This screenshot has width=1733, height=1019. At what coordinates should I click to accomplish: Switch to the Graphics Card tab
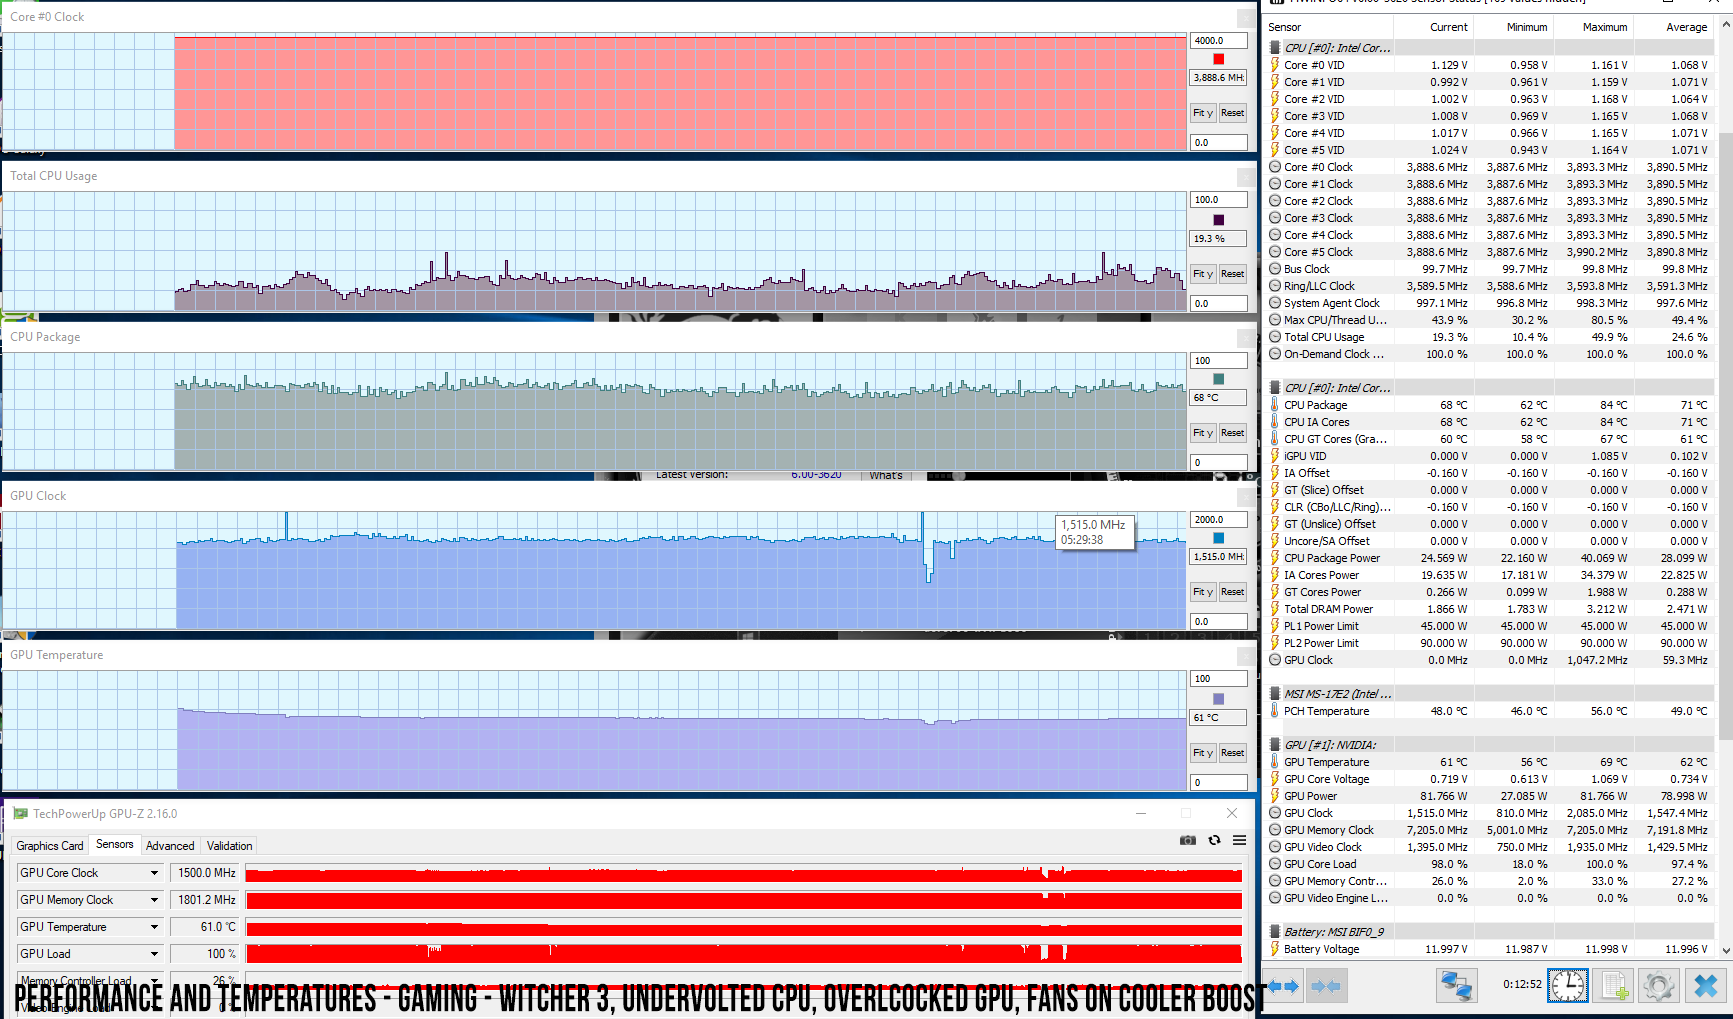50,846
